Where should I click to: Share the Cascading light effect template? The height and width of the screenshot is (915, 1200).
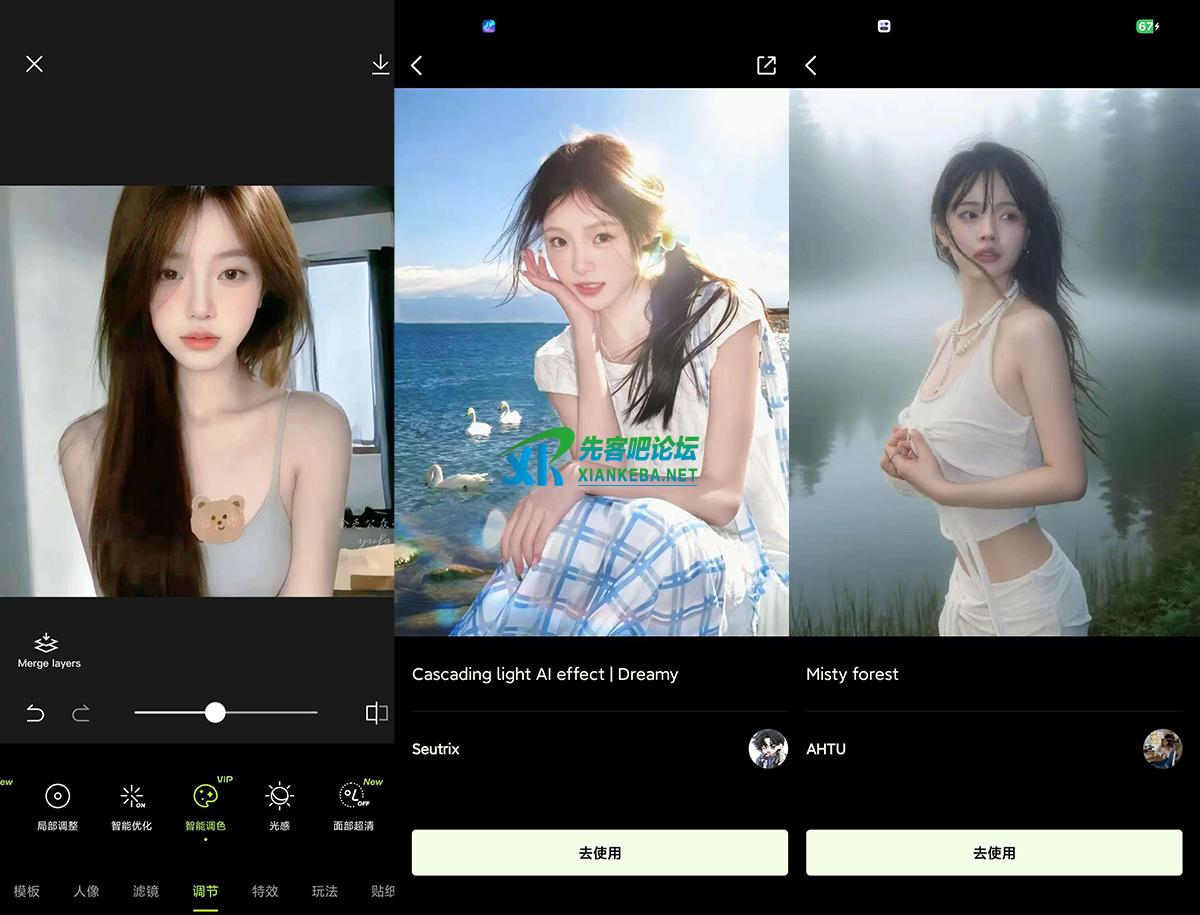point(766,65)
